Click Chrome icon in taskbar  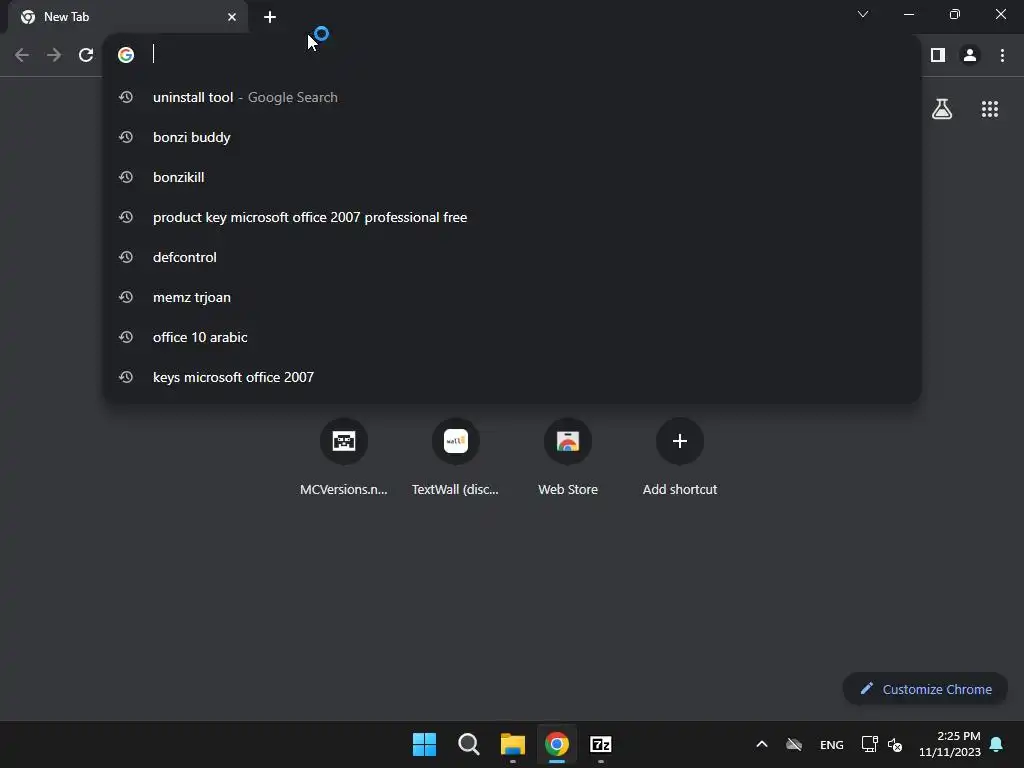pos(556,744)
